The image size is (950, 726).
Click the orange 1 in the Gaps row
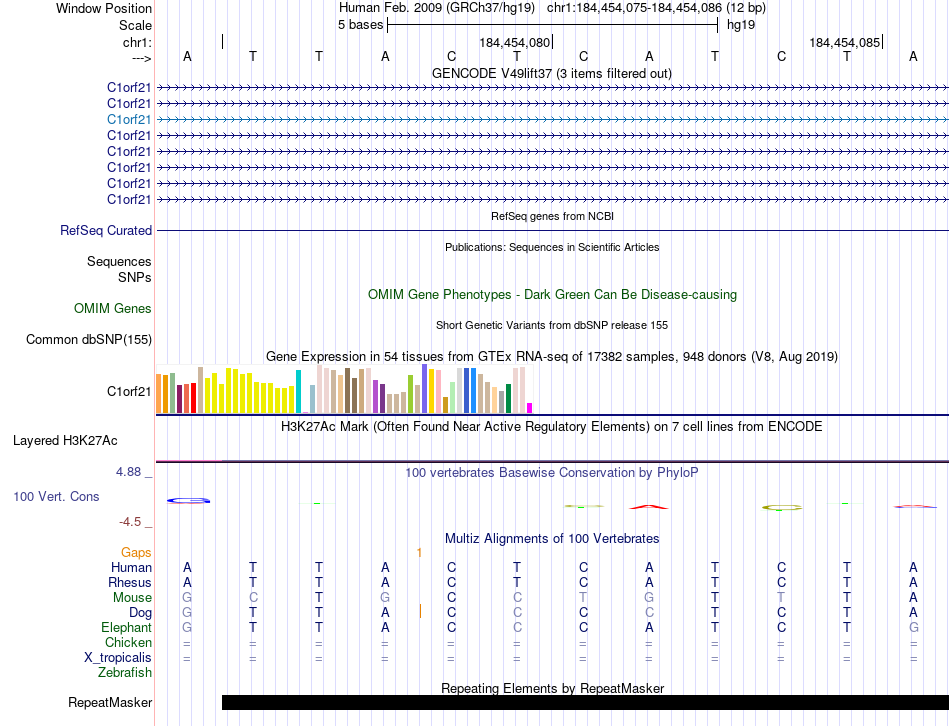coord(419,552)
